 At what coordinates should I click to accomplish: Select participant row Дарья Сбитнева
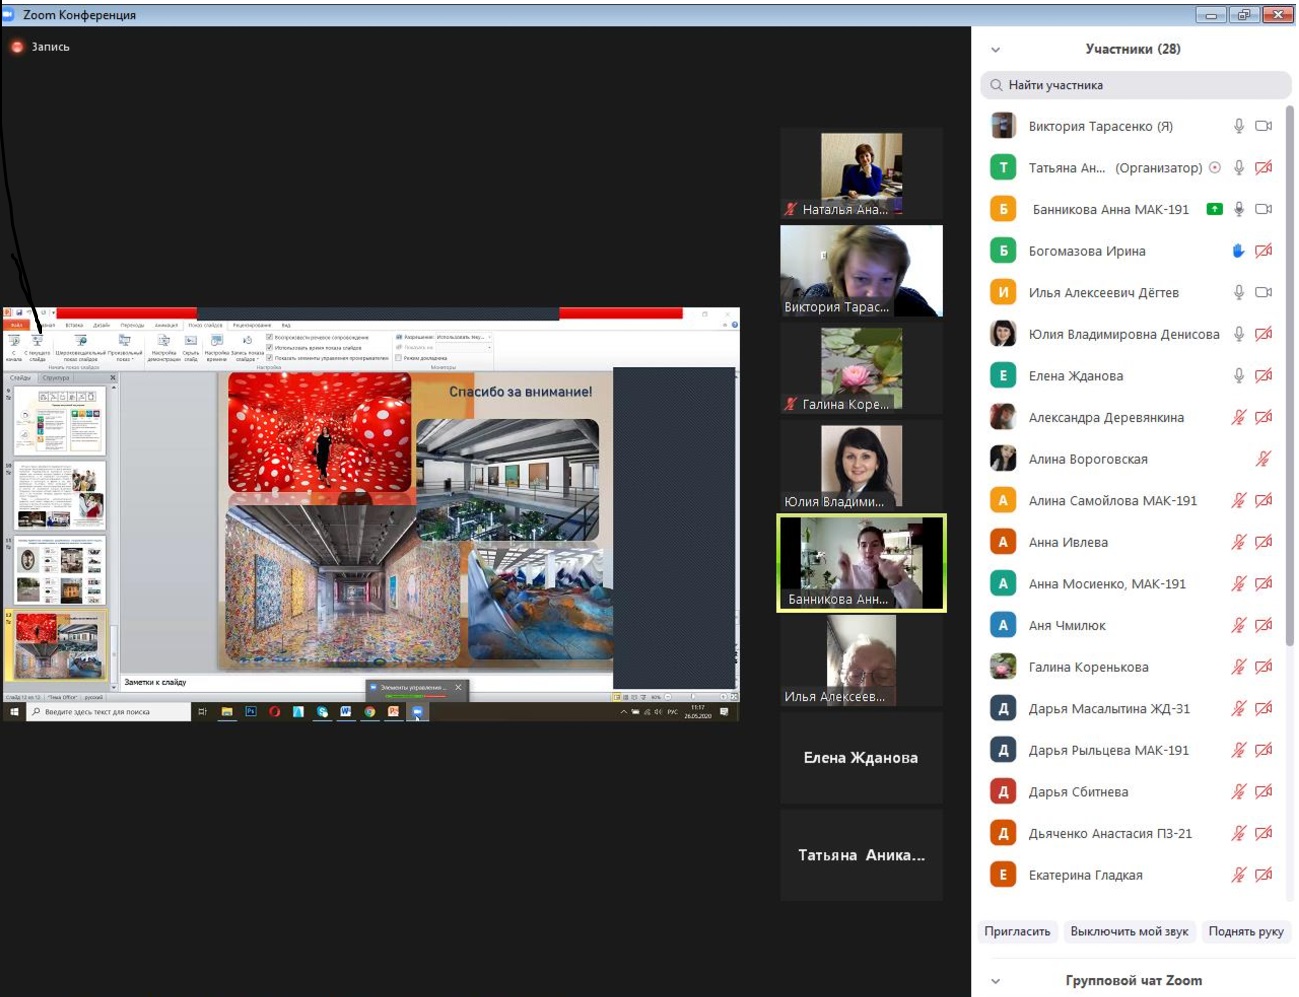(x=1132, y=792)
